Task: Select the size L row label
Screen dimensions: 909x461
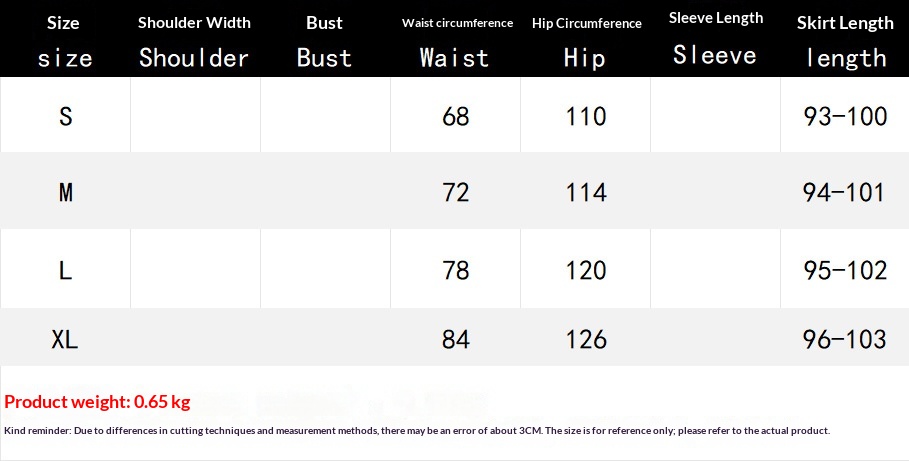Action: click(x=65, y=270)
